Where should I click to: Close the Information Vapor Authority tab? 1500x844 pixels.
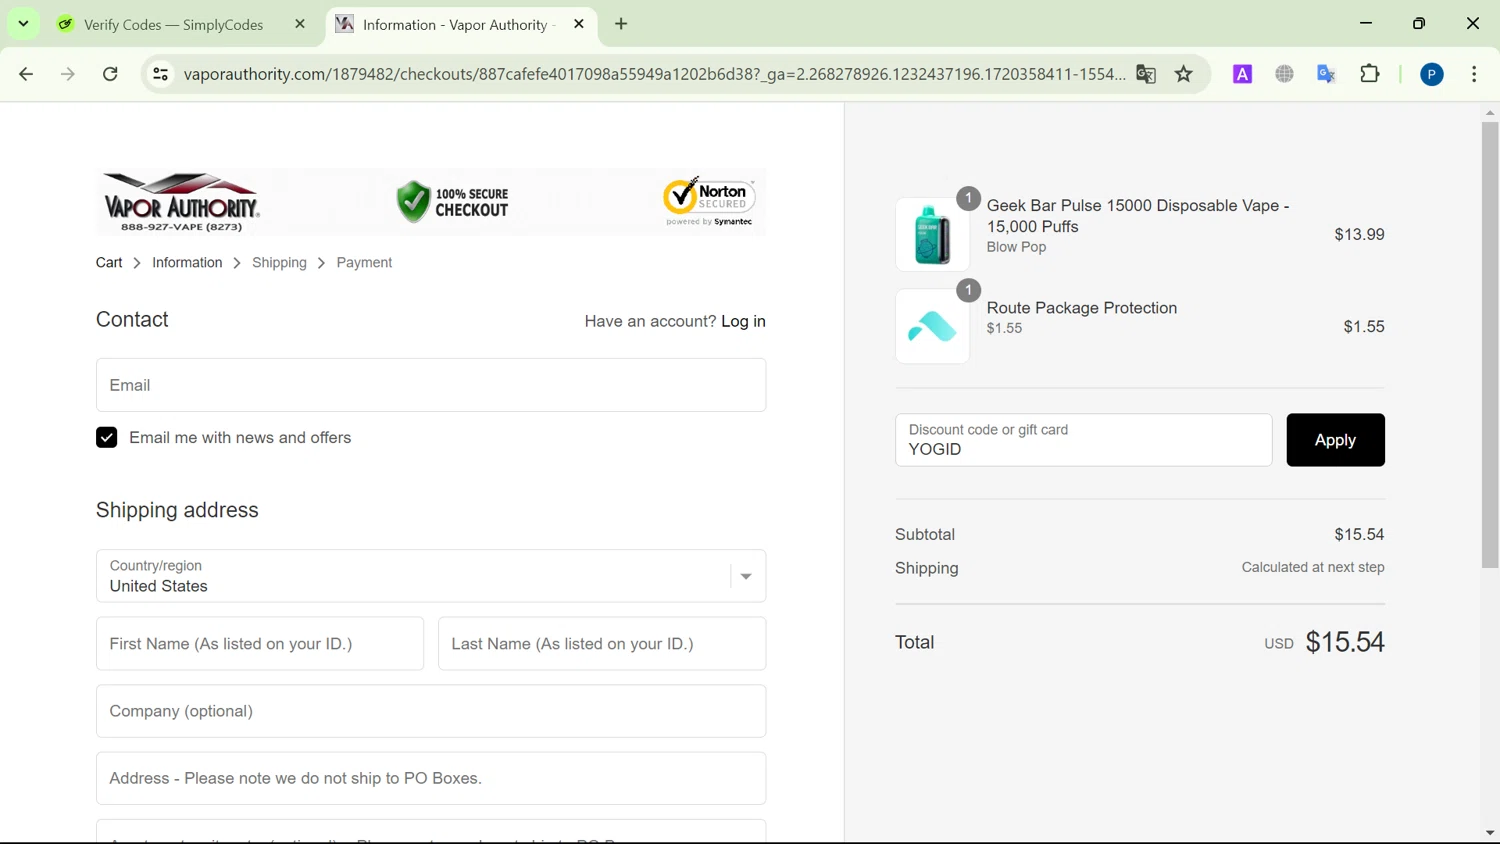[x=579, y=24]
